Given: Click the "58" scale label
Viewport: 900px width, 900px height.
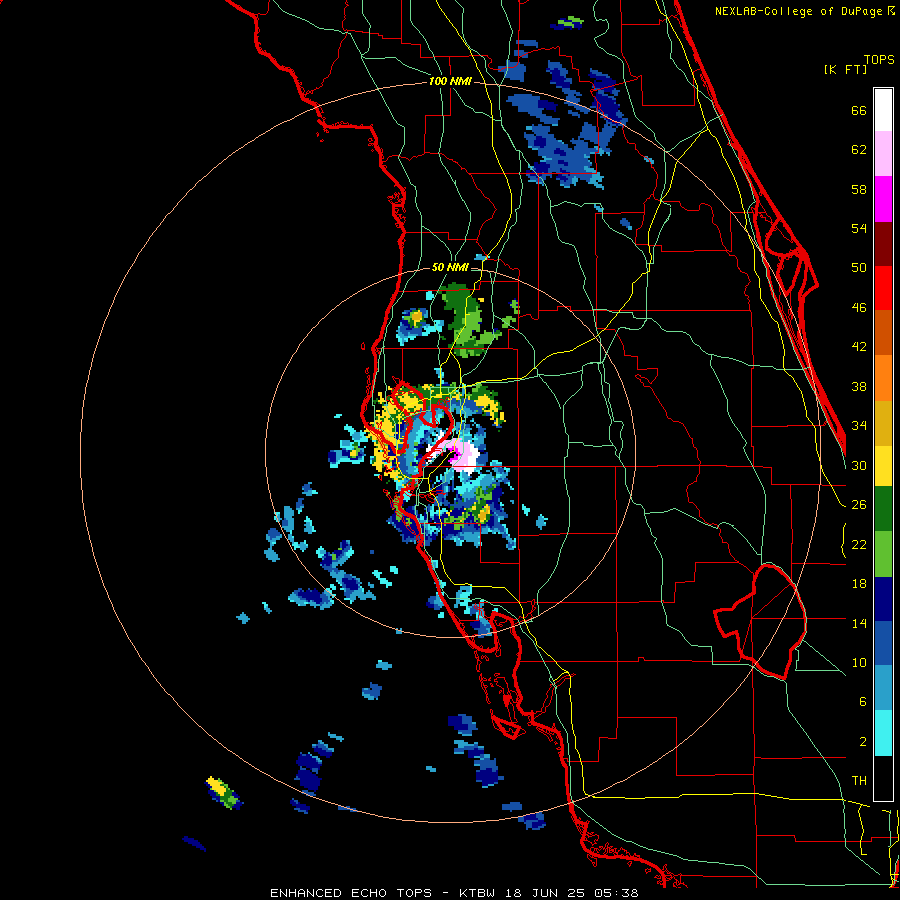Looking at the screenshot, I should (859, 190).
